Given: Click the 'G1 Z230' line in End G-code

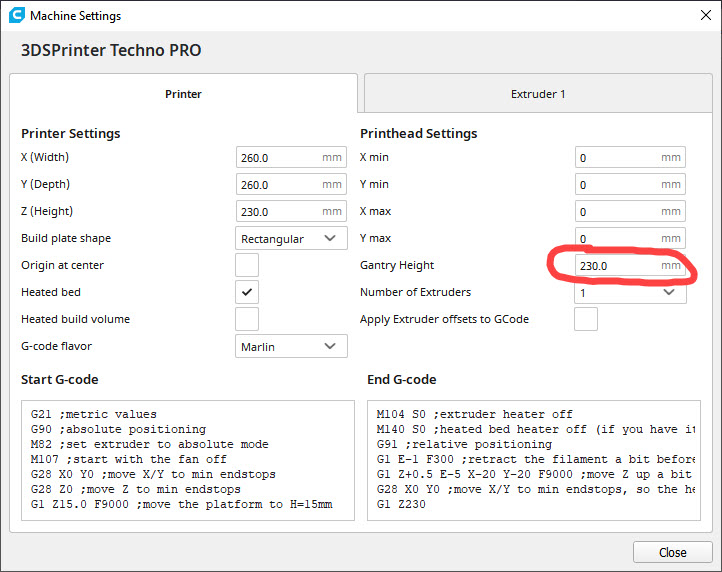Looking at the screenshot, I should click(x=401, y=504).
